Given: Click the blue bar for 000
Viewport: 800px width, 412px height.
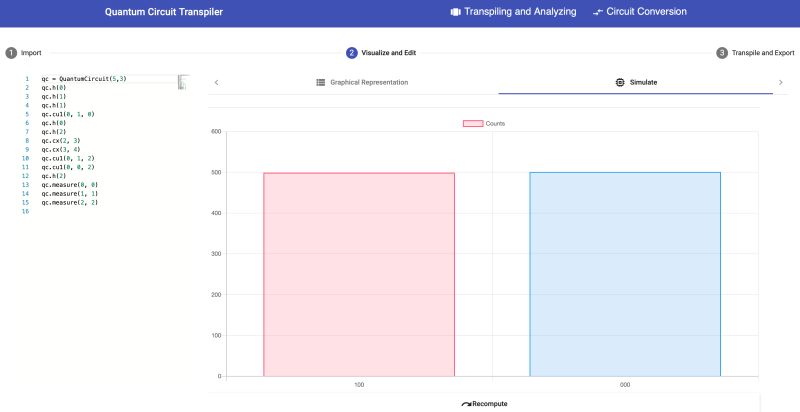Looking at the screenshot, I should pos(625,274).
